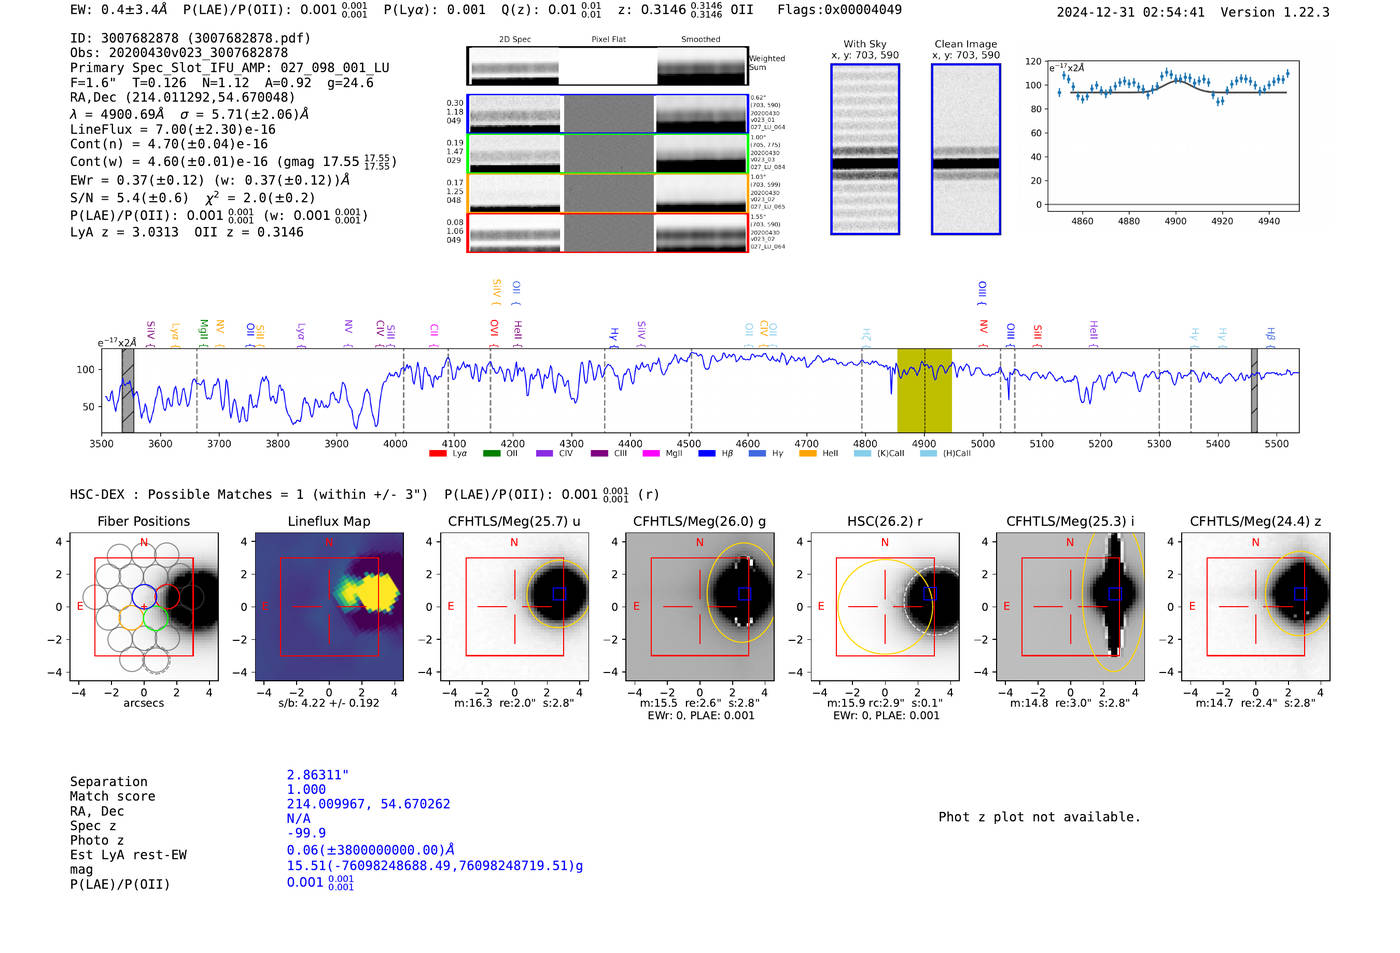Click the Flags:0x00004049 header text
1400x953 pixels.
839,10
